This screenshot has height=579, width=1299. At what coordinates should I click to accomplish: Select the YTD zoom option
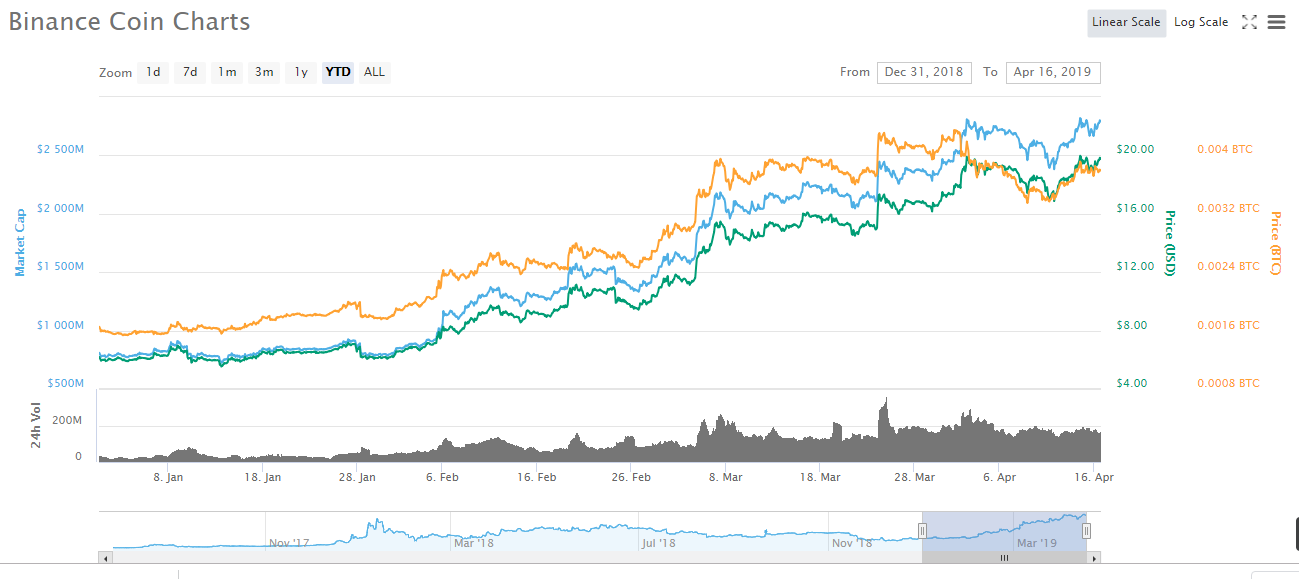338,72
